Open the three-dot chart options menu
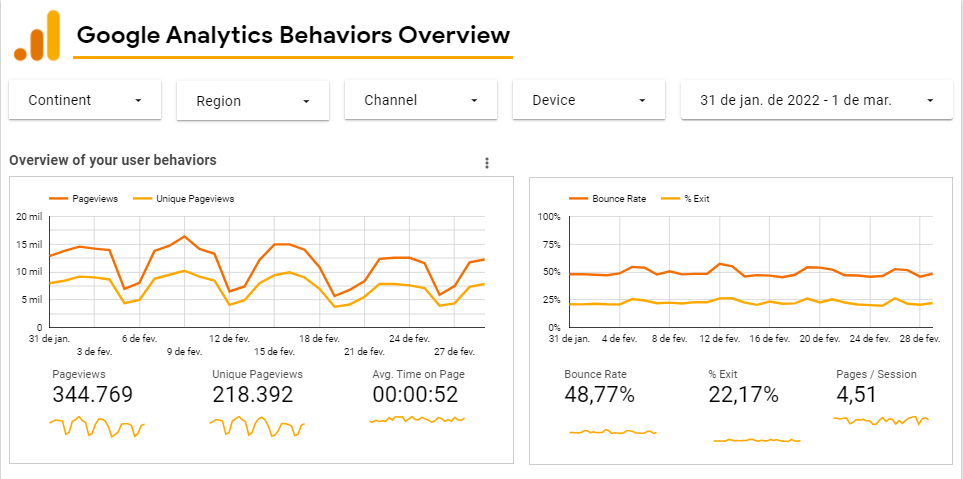The image size is (963, 479). pos(487,163)
